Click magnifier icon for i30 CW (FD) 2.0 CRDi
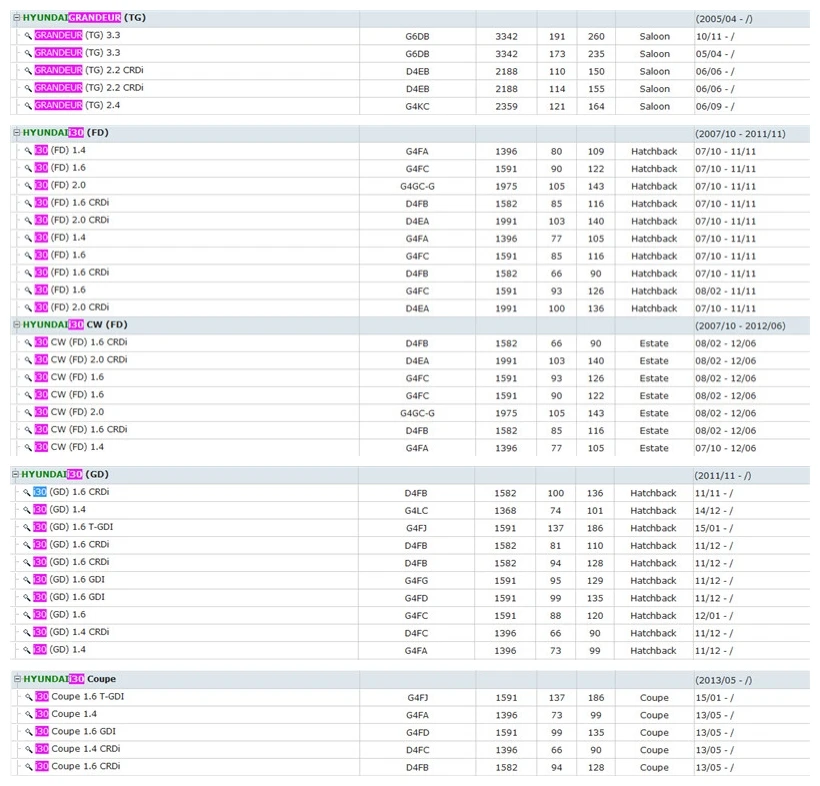This screenshot has width=820, height=786. pyautogui.click(x=28, y=360)
